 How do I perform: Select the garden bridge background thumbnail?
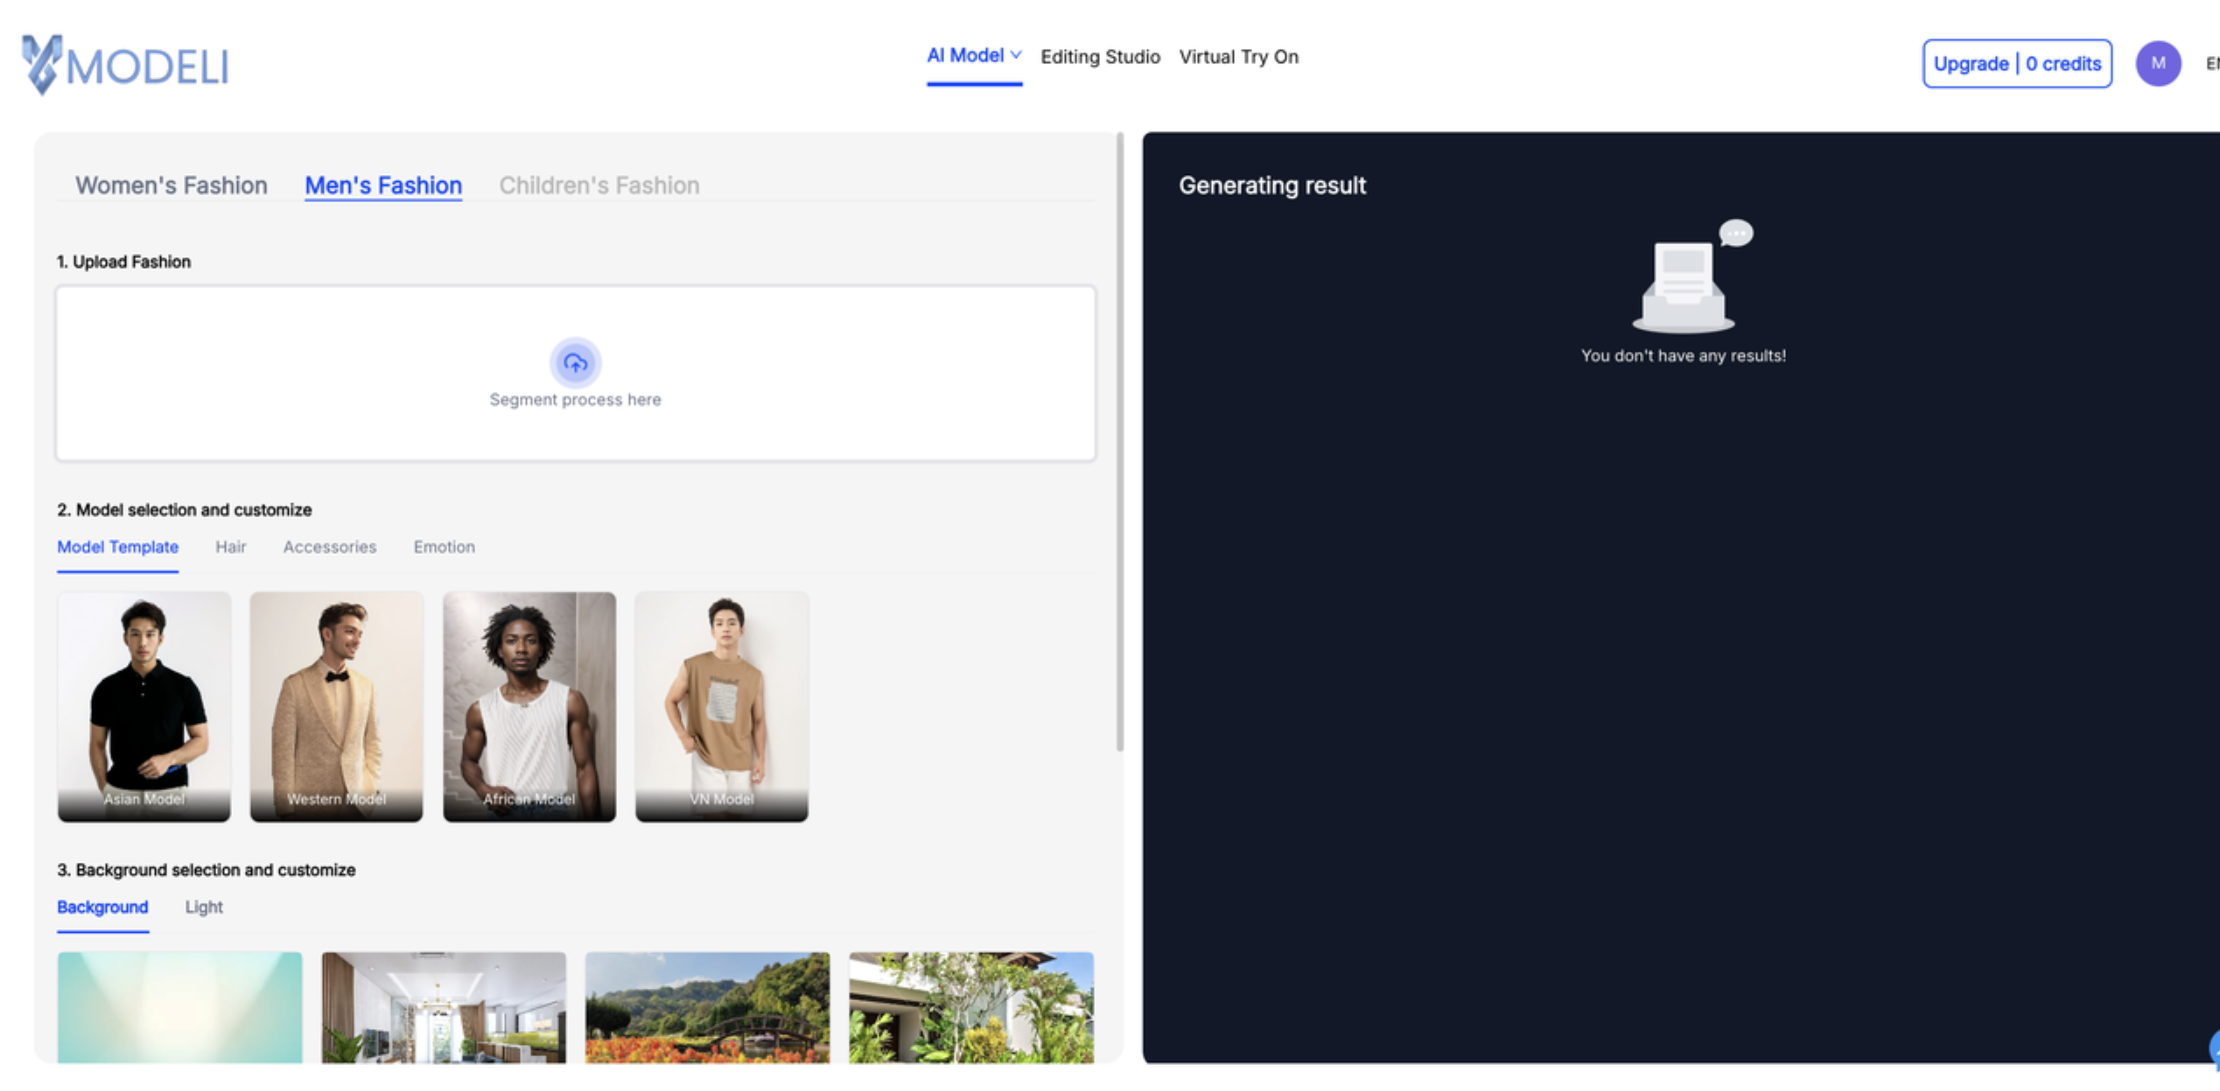point(707,1007)
